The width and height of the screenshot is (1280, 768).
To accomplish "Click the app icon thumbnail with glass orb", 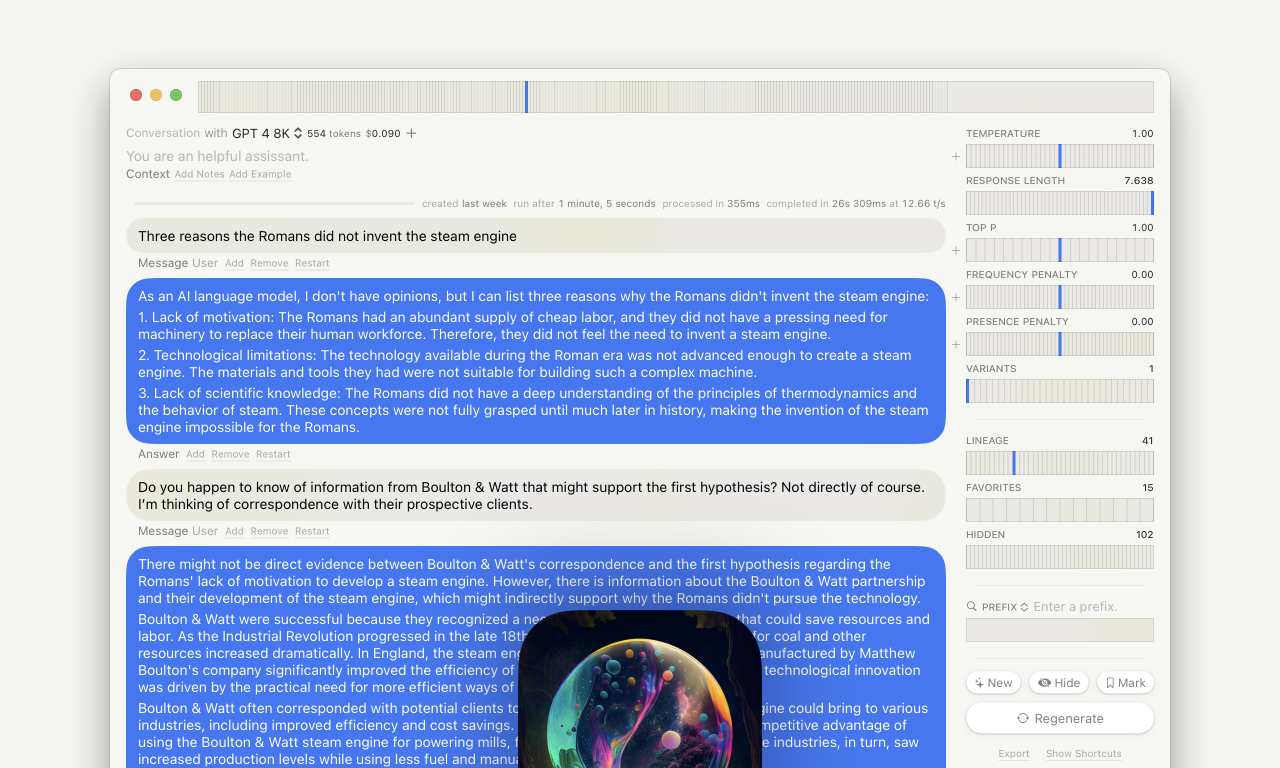I will click(x=640, y=689).
